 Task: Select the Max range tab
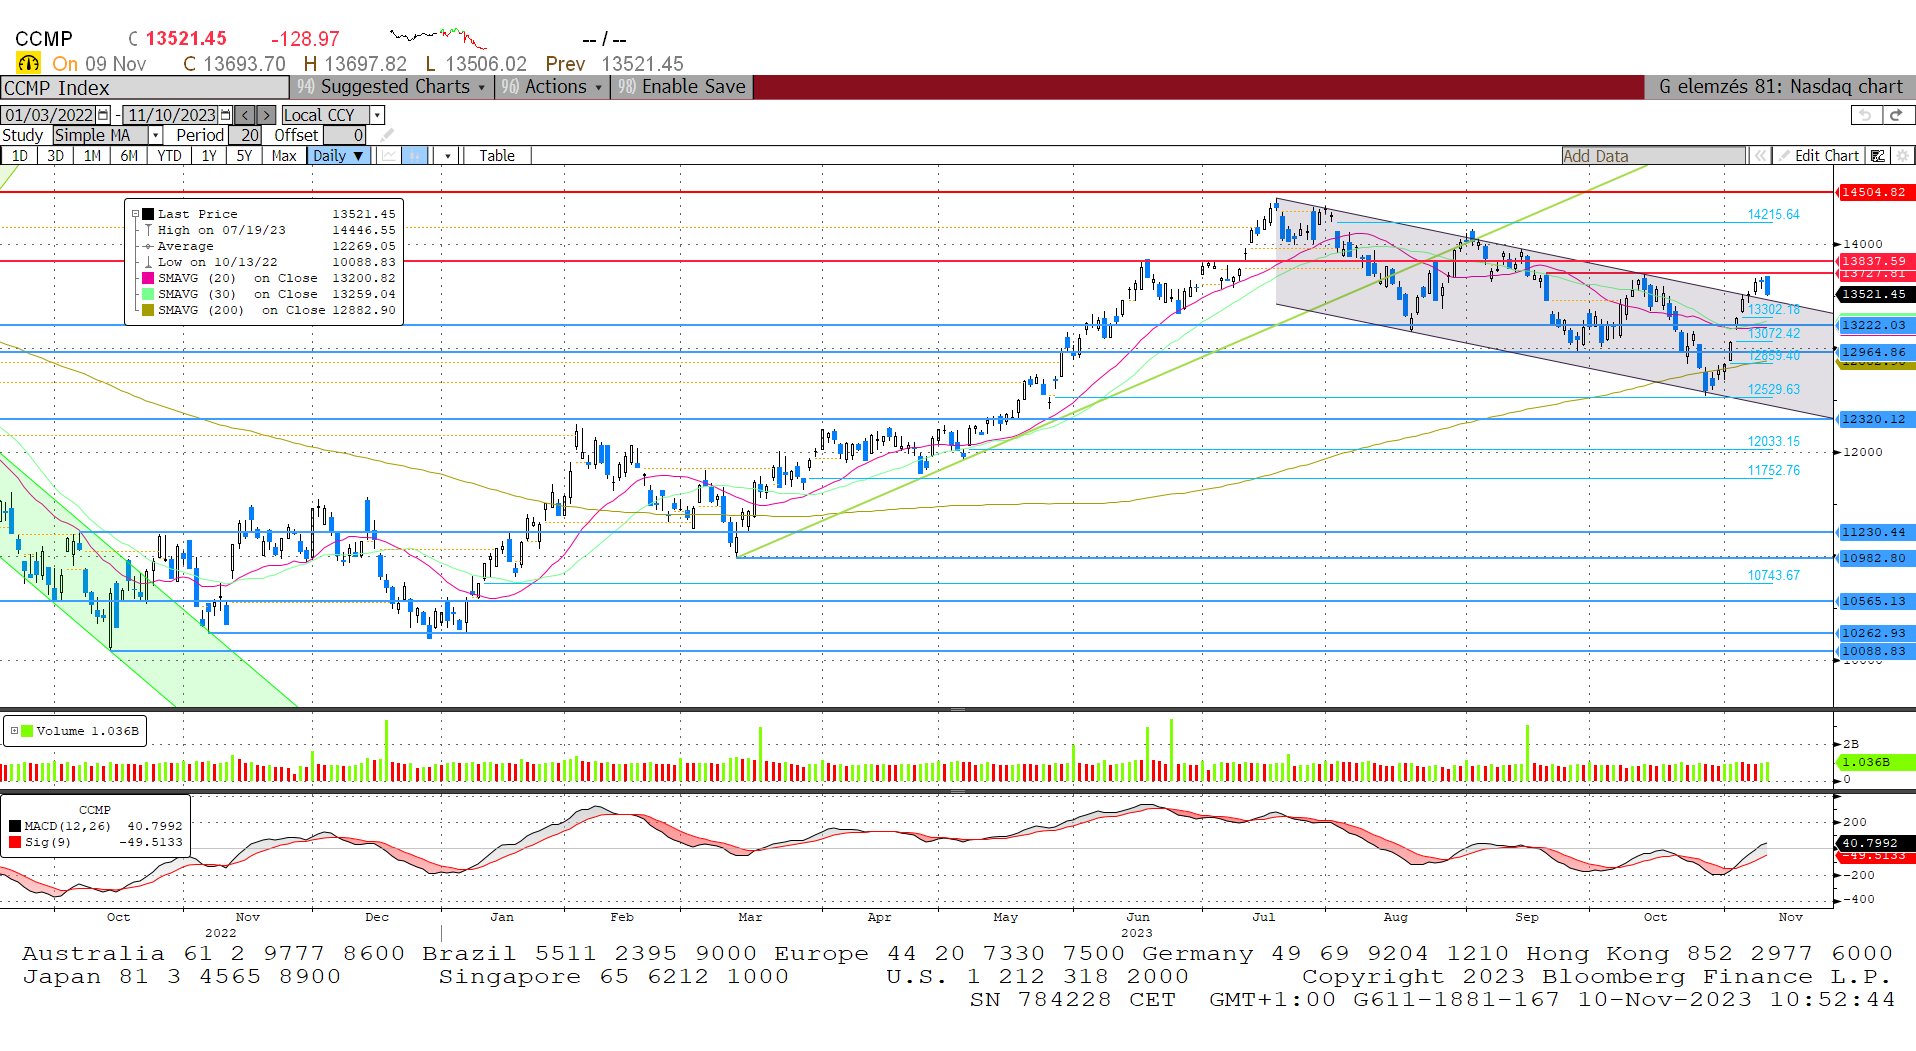[285, 156]
